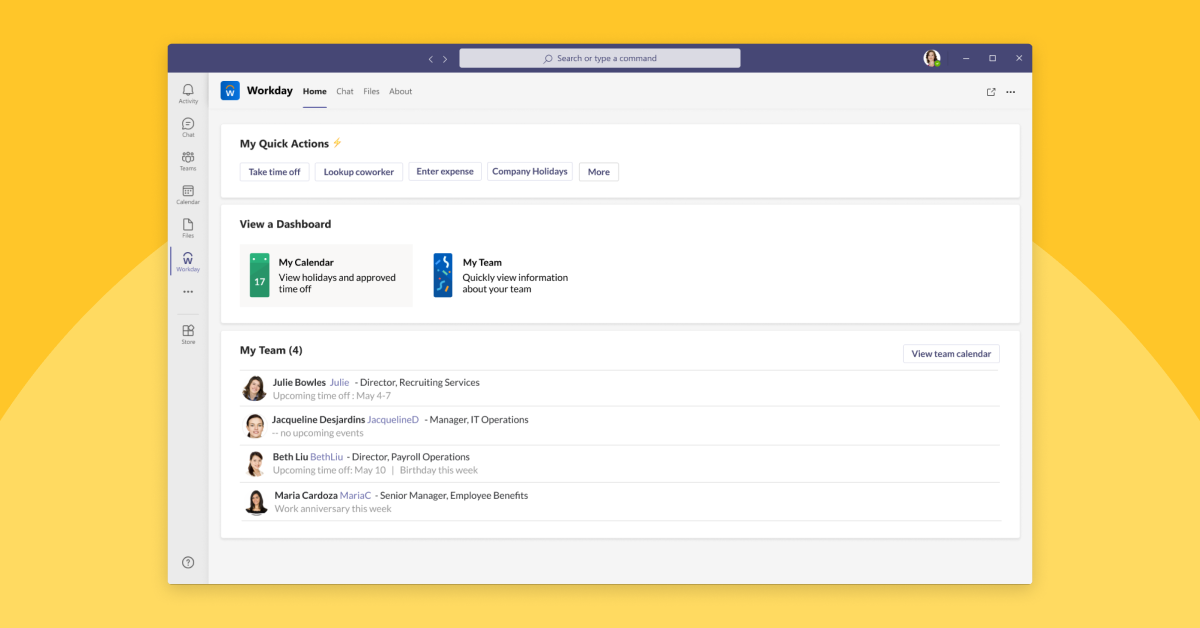This screenshot has height=628, width=1200.
Task: Open the Teams section
Action: click(187, 161)
